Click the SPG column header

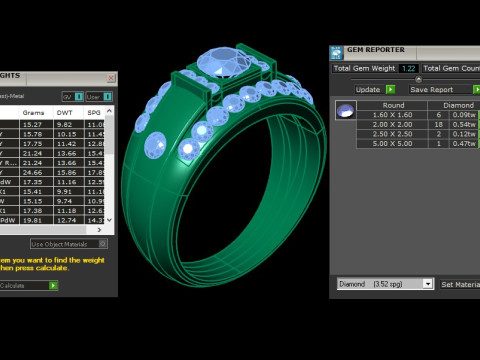[x=94, y=113]
